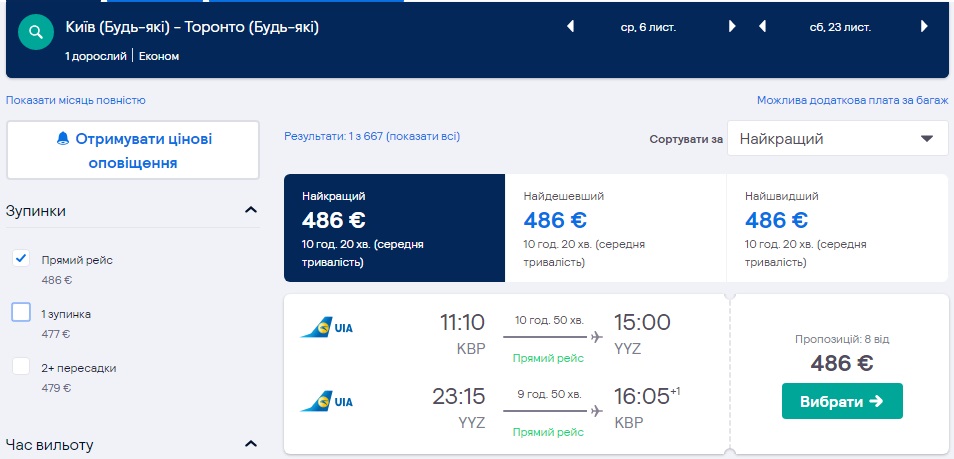Check the 2+ пересадки checkbox
Image resolution: width=954 pixels, height=459 pixels.
click(x=21, y=367)
